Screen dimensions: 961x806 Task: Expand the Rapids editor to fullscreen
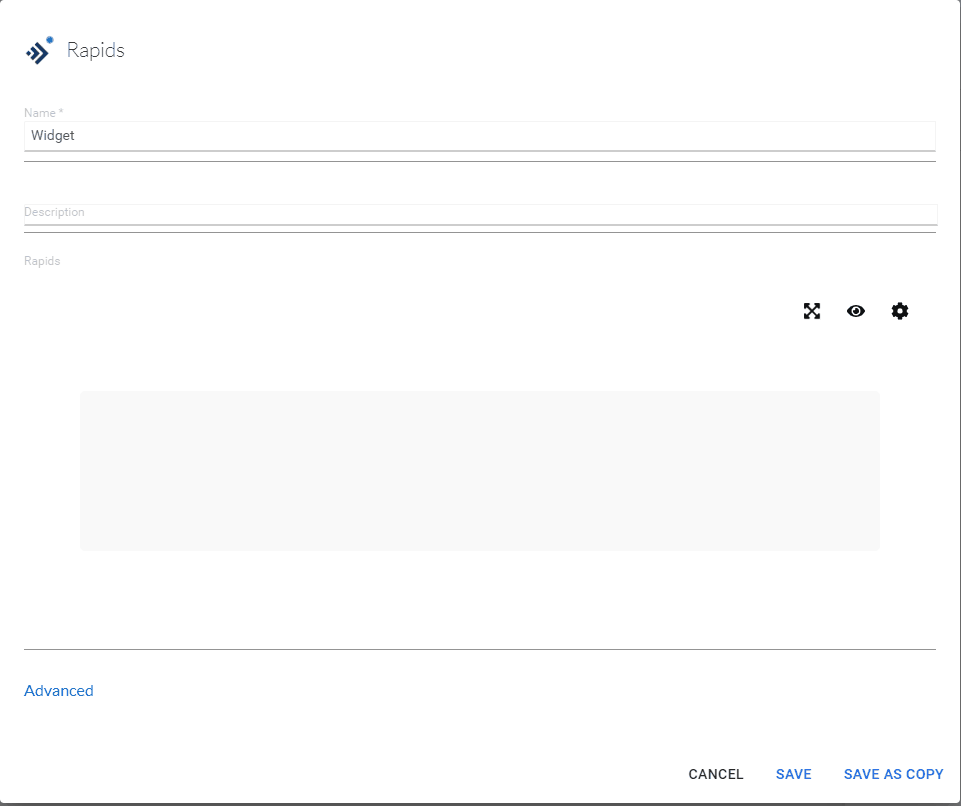[812, 311]
